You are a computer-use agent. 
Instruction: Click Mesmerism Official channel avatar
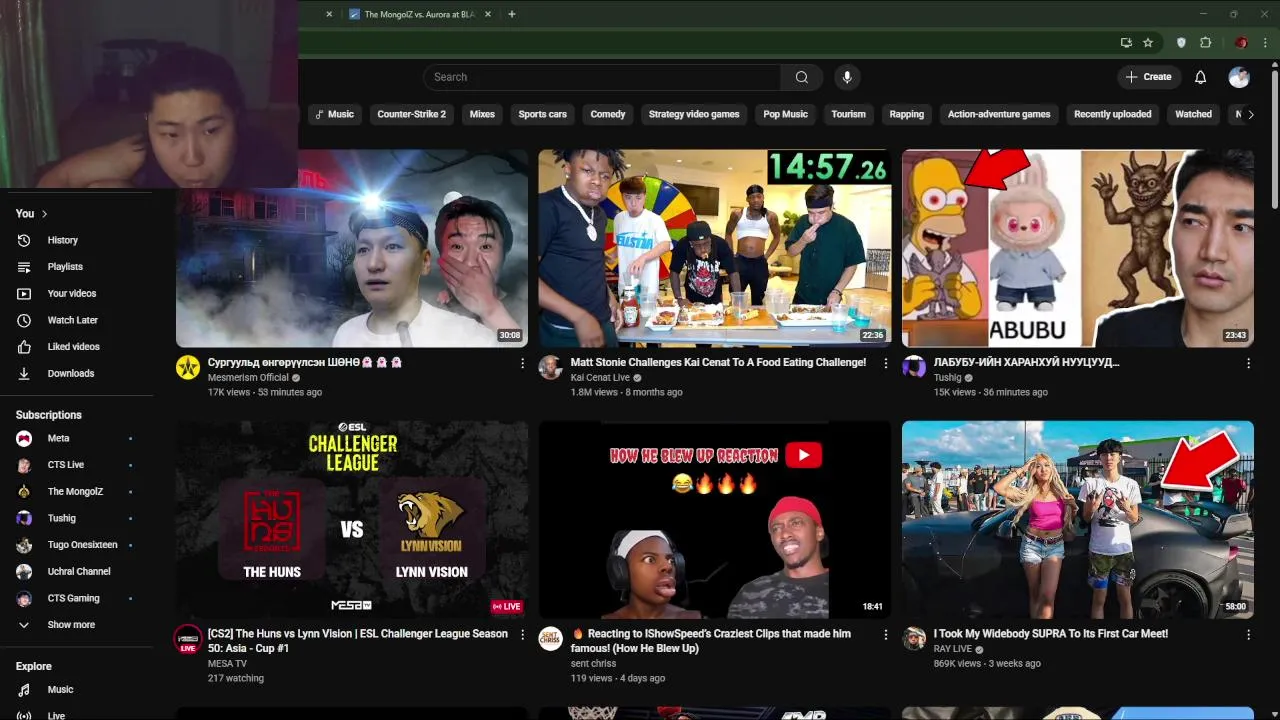tap(188, 367)
